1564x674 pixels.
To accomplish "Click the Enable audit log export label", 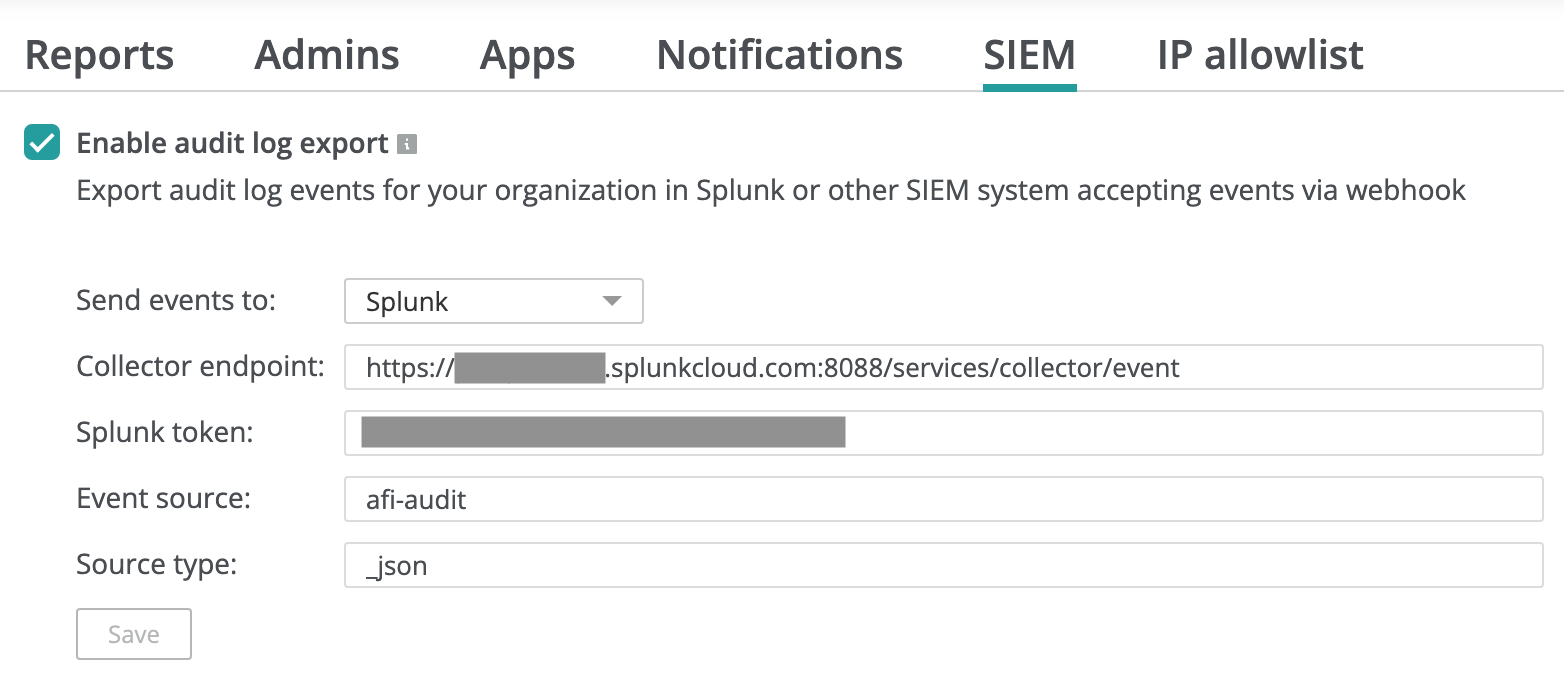I will (233, 143).
